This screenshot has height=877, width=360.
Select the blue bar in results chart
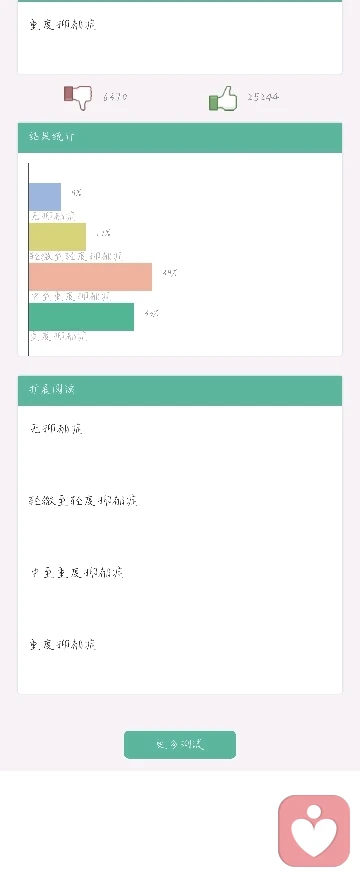coord(45,197)
